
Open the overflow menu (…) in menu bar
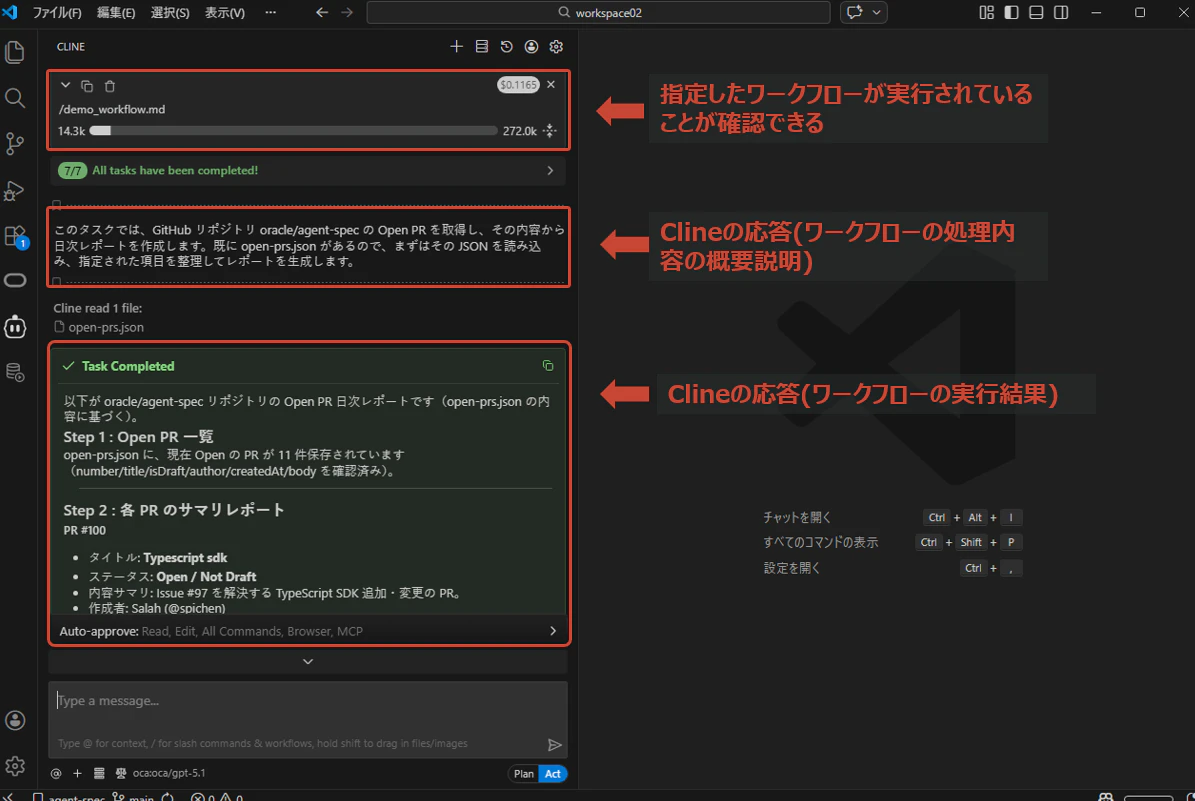(x=271, y=13)
